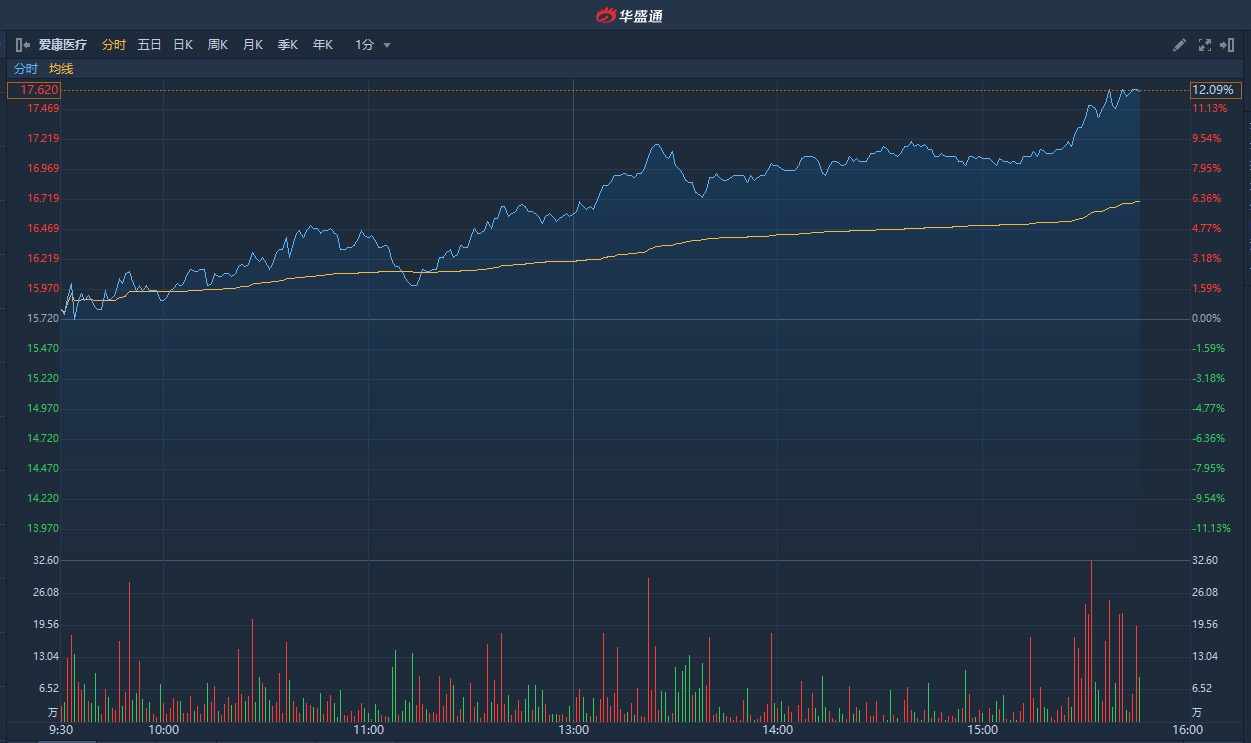Select the 月K monthly chart tab

point(253,45)
